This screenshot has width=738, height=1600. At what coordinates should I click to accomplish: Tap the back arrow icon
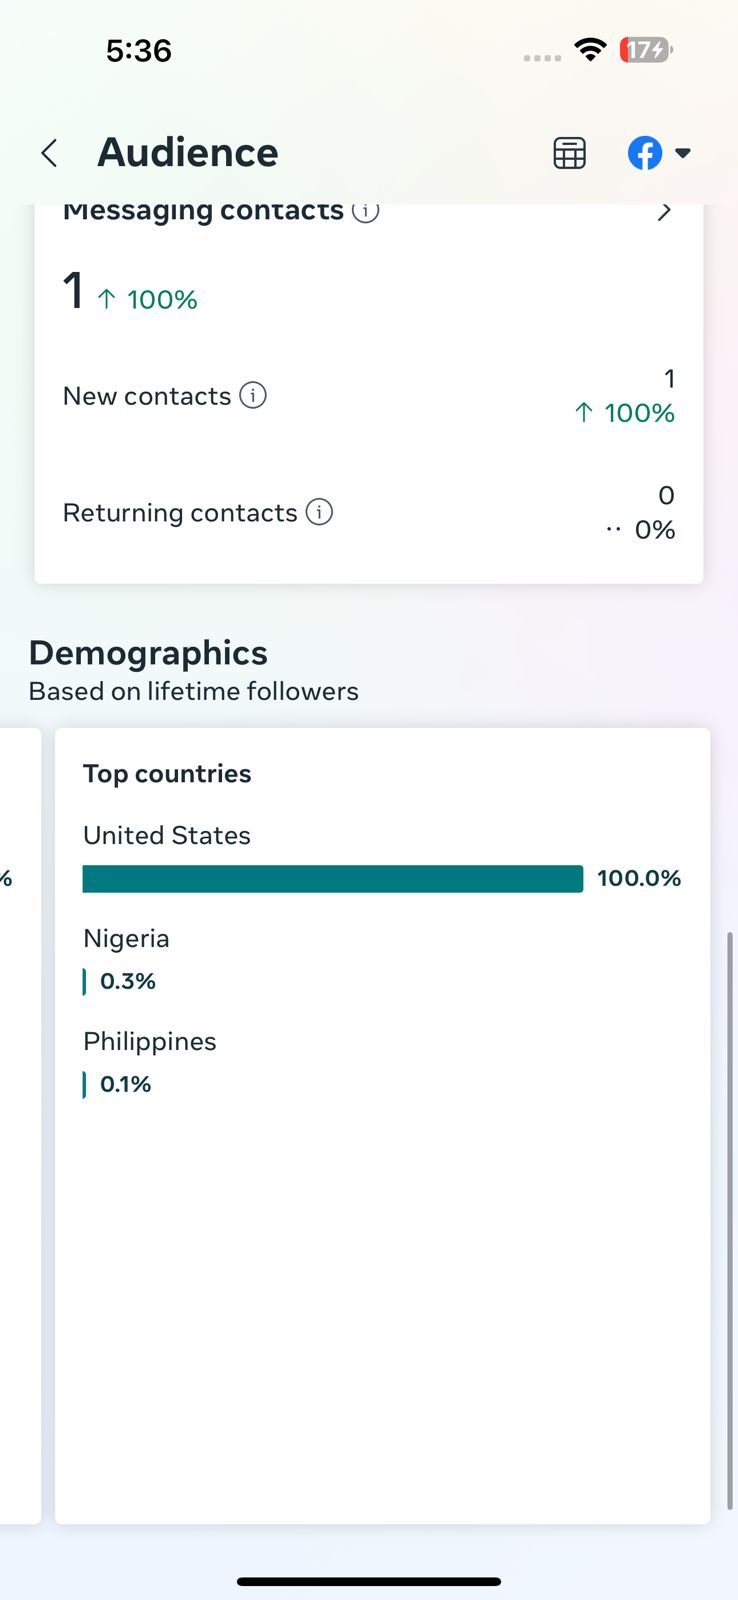[49, 153]
